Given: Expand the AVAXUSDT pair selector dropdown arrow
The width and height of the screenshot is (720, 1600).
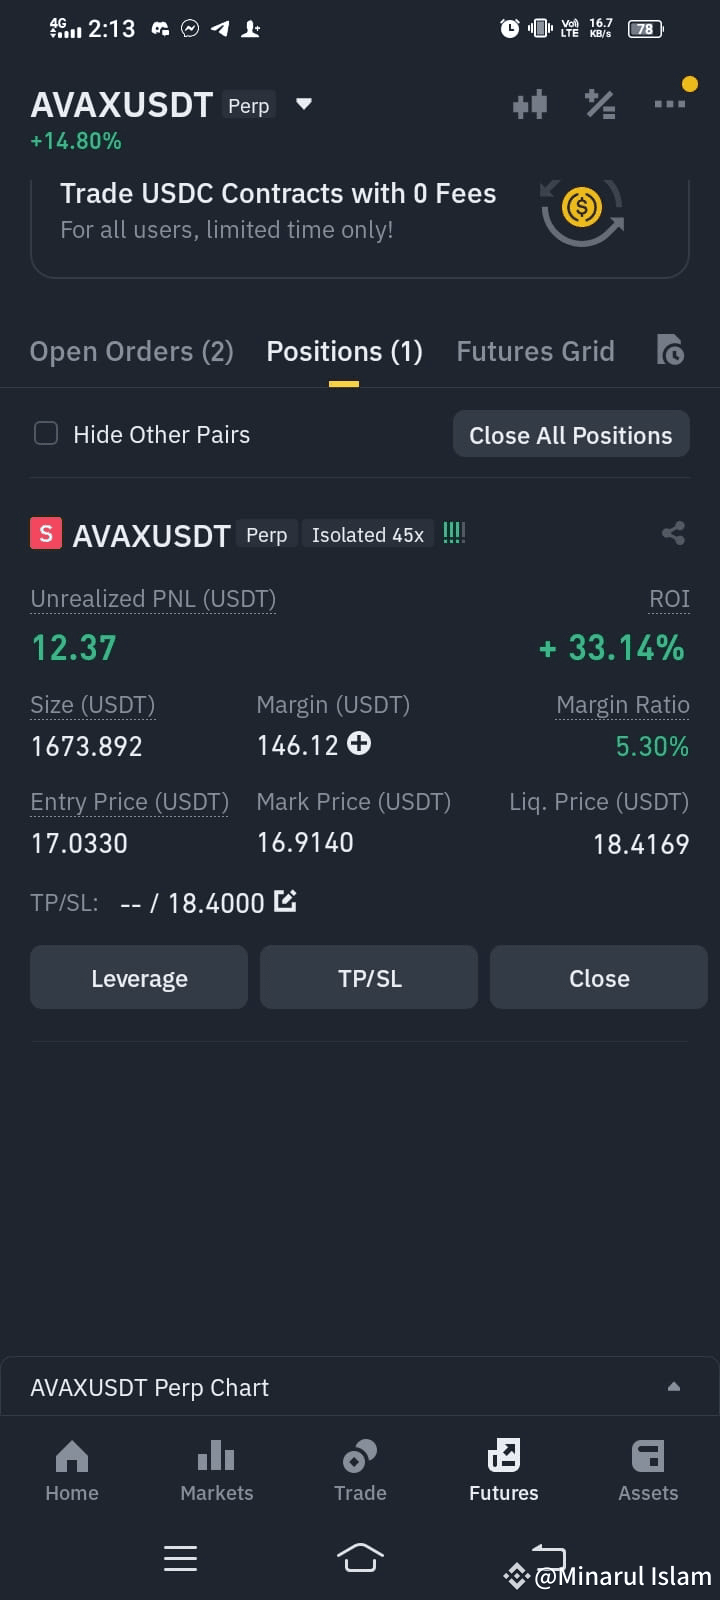Looking at the screenshot, I should tap(304, 104).
